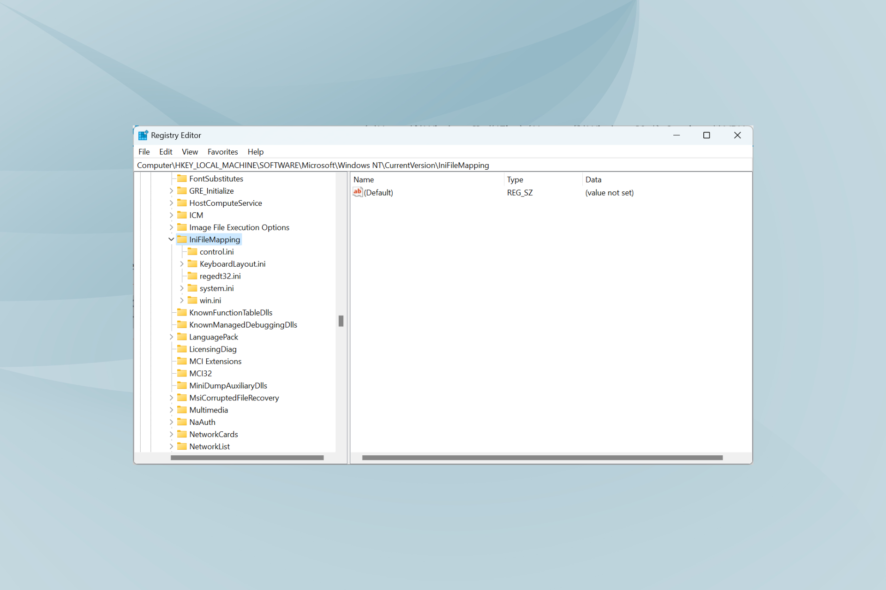Expand the win.ini key

tap(181, 301)
